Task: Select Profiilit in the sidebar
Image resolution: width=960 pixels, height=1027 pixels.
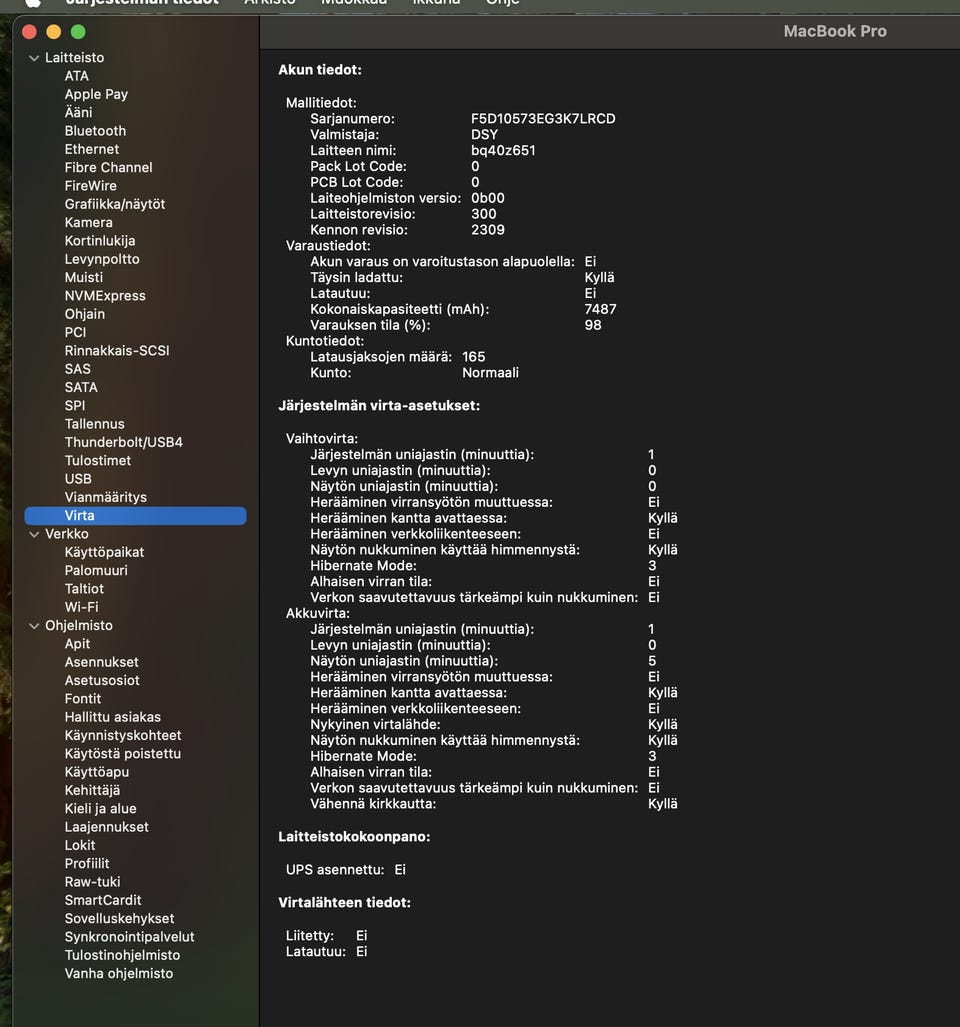Action: pos(86,865)
